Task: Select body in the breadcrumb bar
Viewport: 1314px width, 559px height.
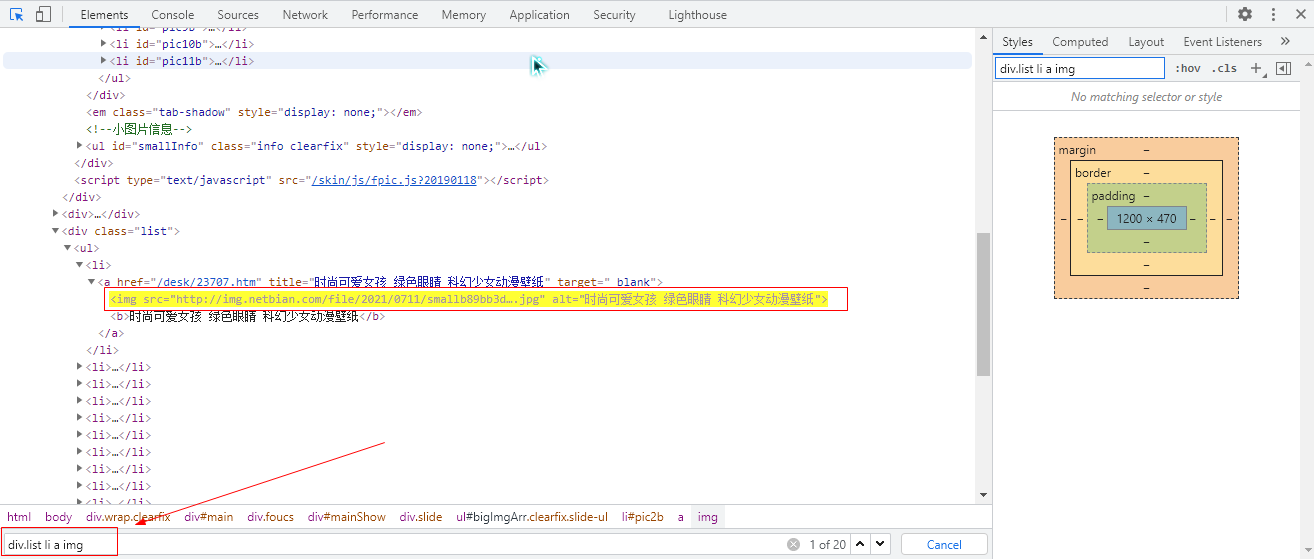Action: [x=58, y=517]
